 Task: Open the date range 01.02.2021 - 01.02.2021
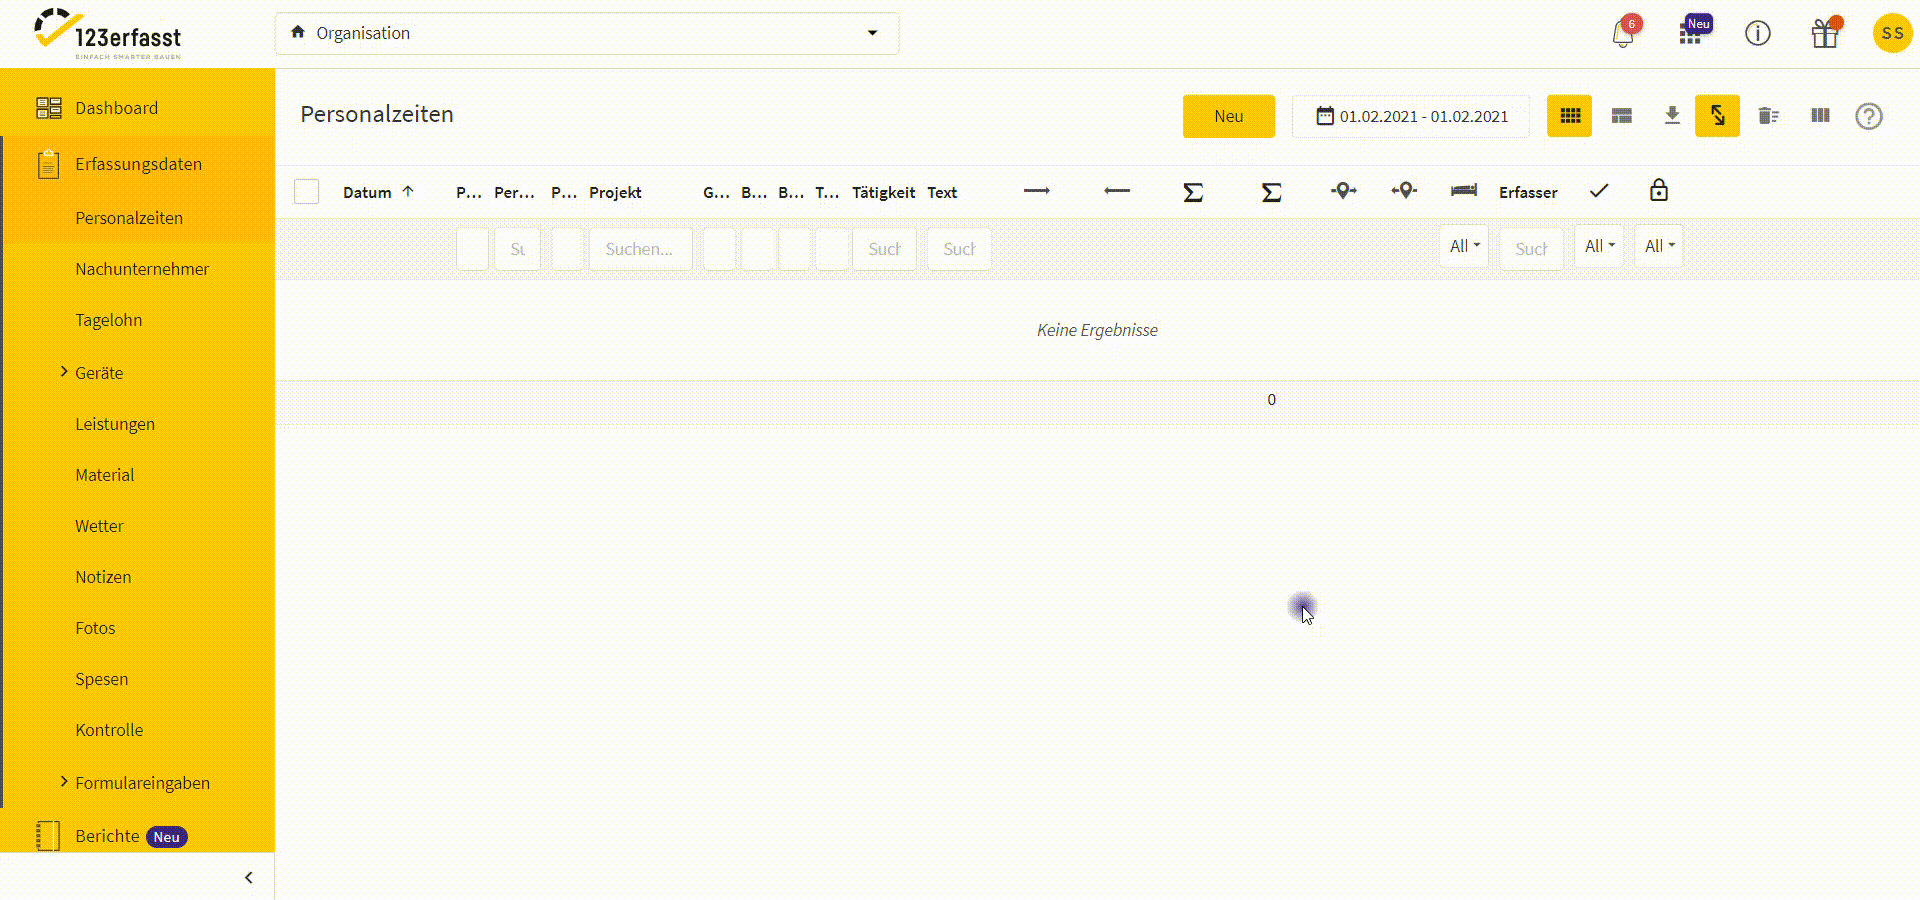1411,116
